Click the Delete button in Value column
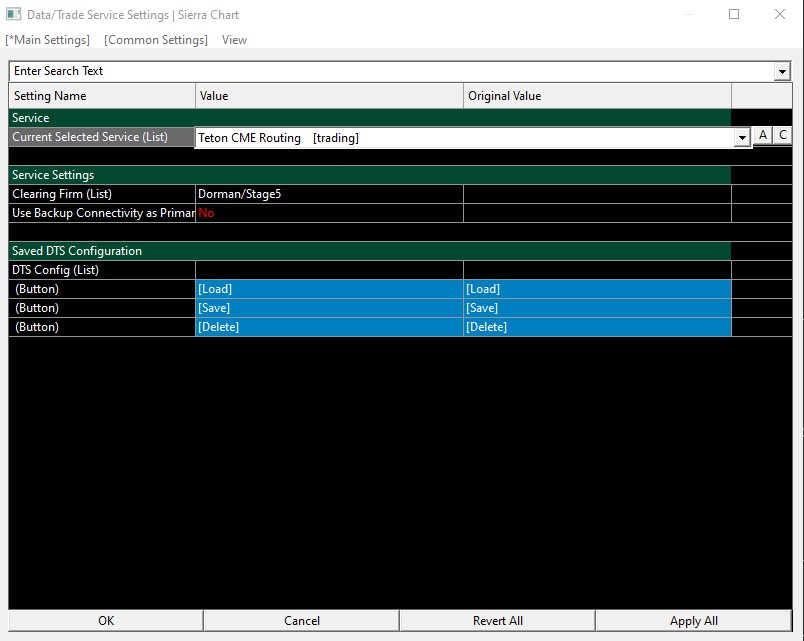Image resolution: width=804 pixels, height=641 pixels. (x=329, y=327)
